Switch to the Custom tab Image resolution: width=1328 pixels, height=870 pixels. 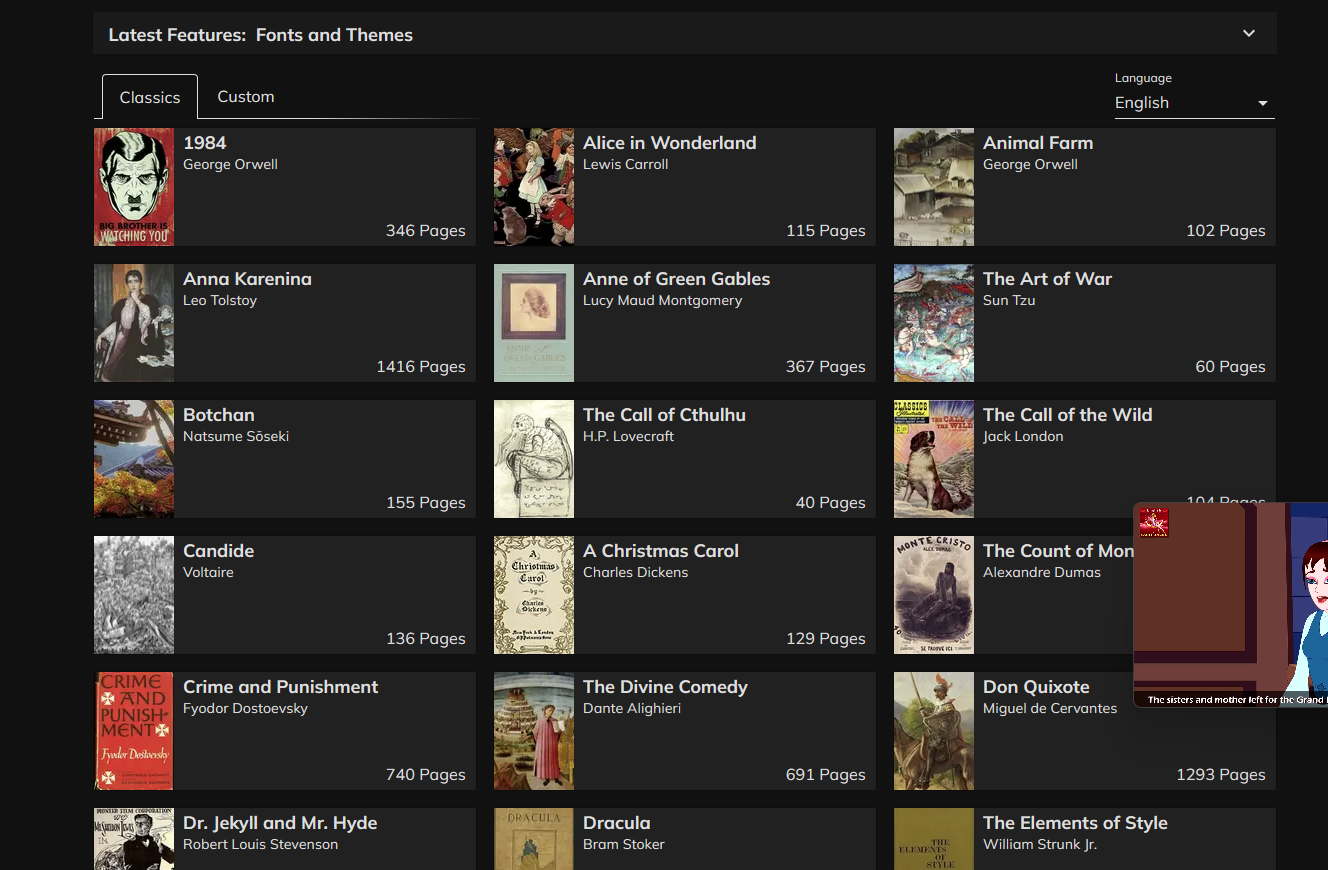tap(245, 97)
